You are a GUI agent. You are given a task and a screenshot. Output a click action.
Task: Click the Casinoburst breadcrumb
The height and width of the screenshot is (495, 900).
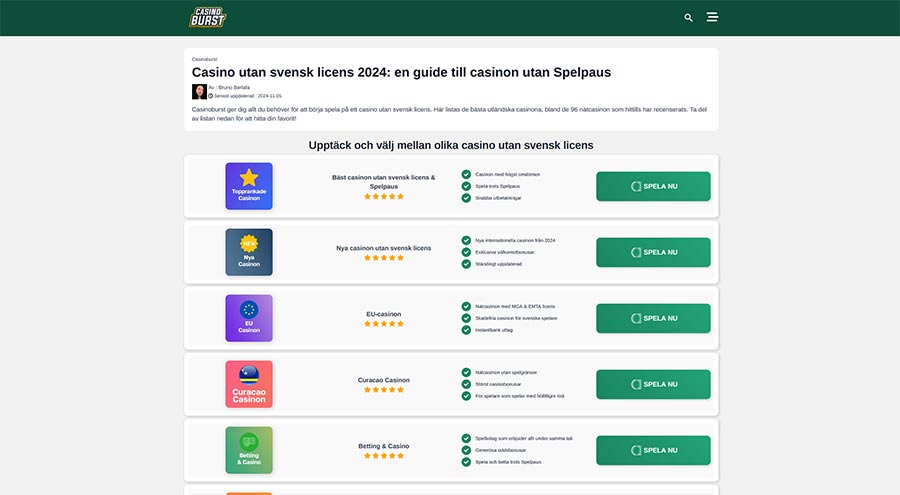click(204, 59)
